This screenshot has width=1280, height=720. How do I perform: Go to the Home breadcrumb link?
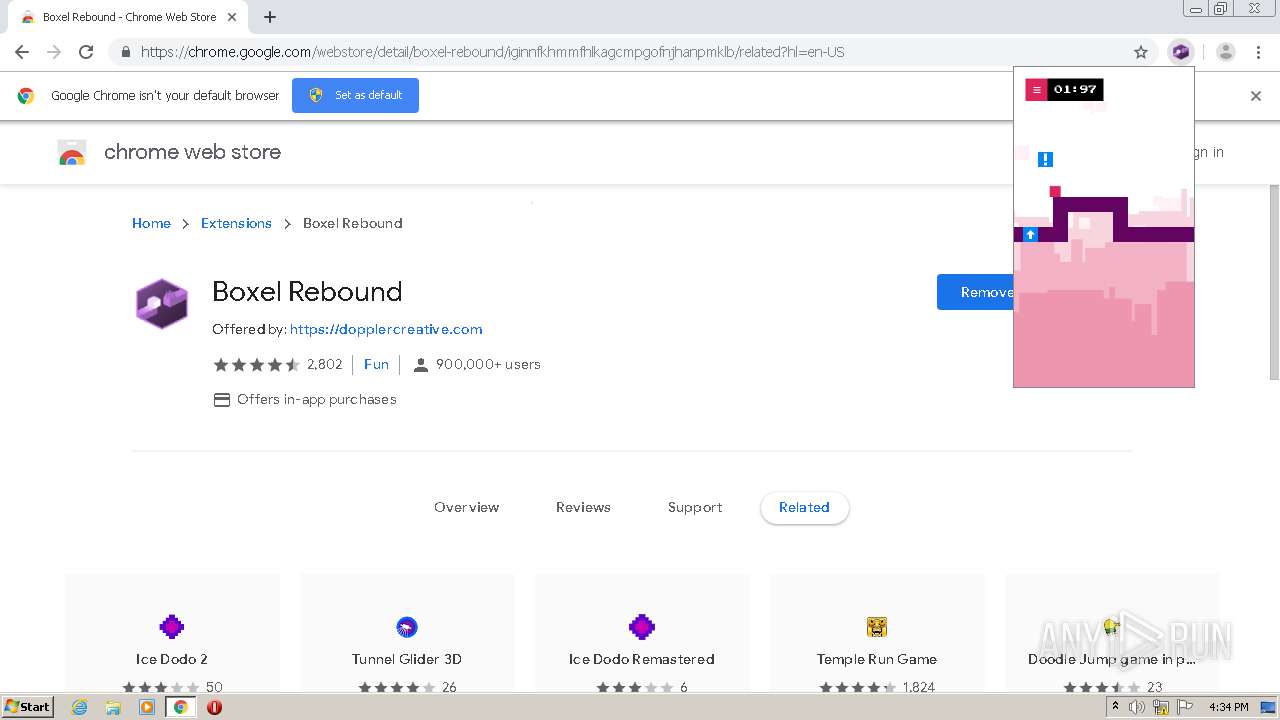[151, 223]
